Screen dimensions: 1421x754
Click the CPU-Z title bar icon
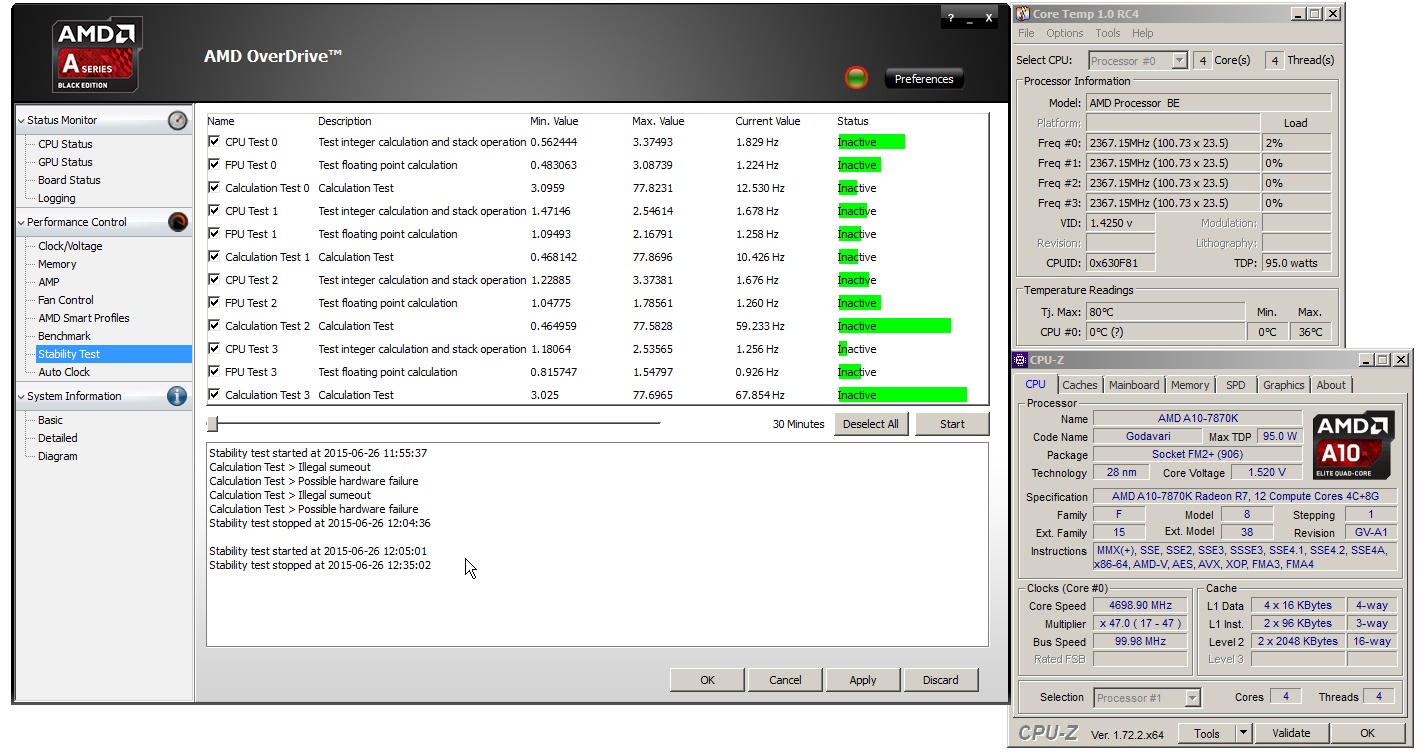1020,360
